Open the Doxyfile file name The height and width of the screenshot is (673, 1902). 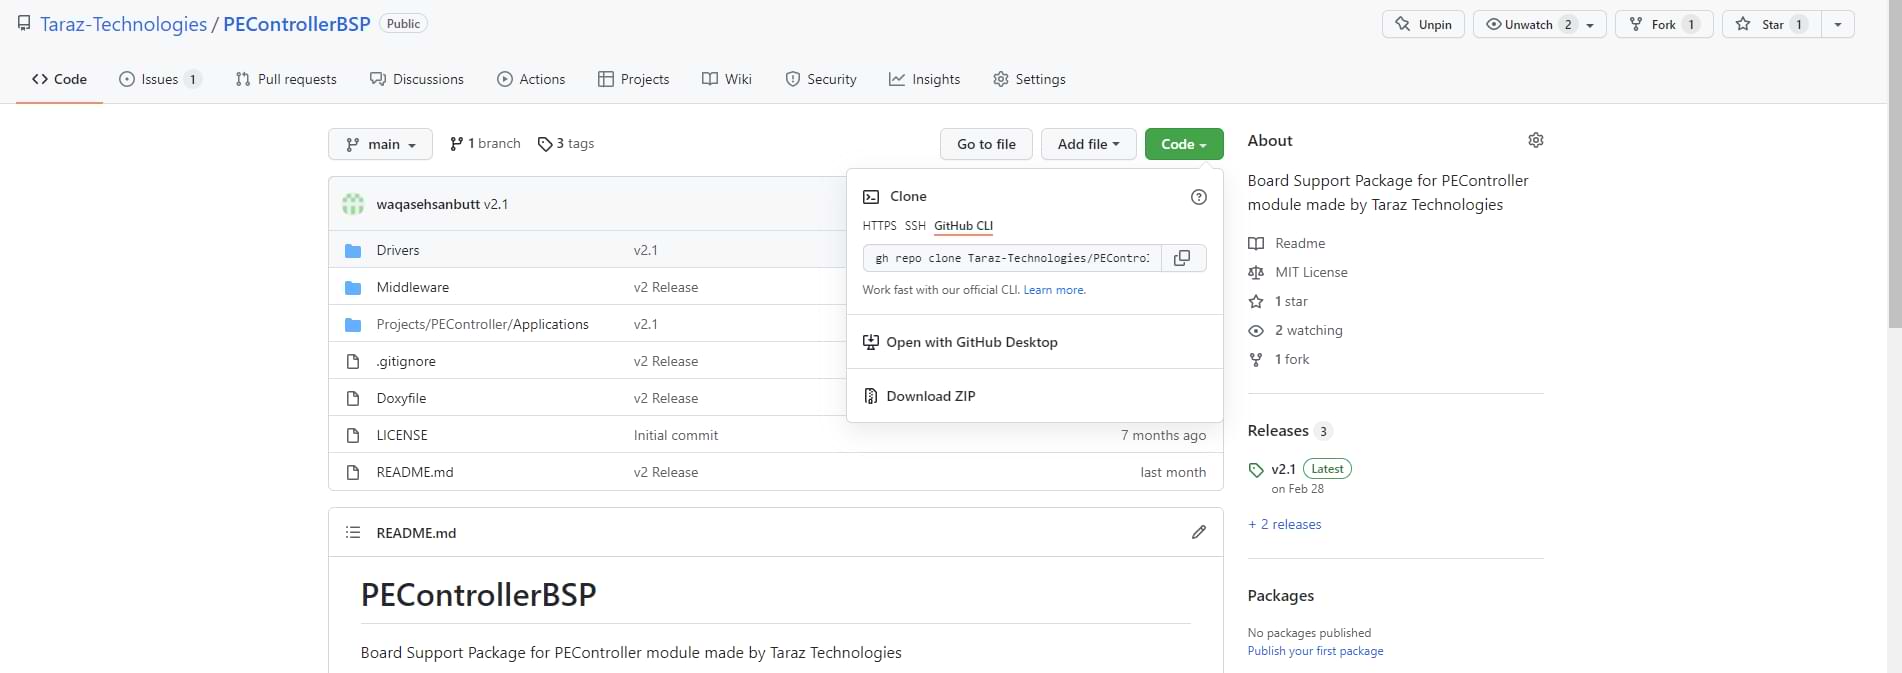(x=401, y=398)
